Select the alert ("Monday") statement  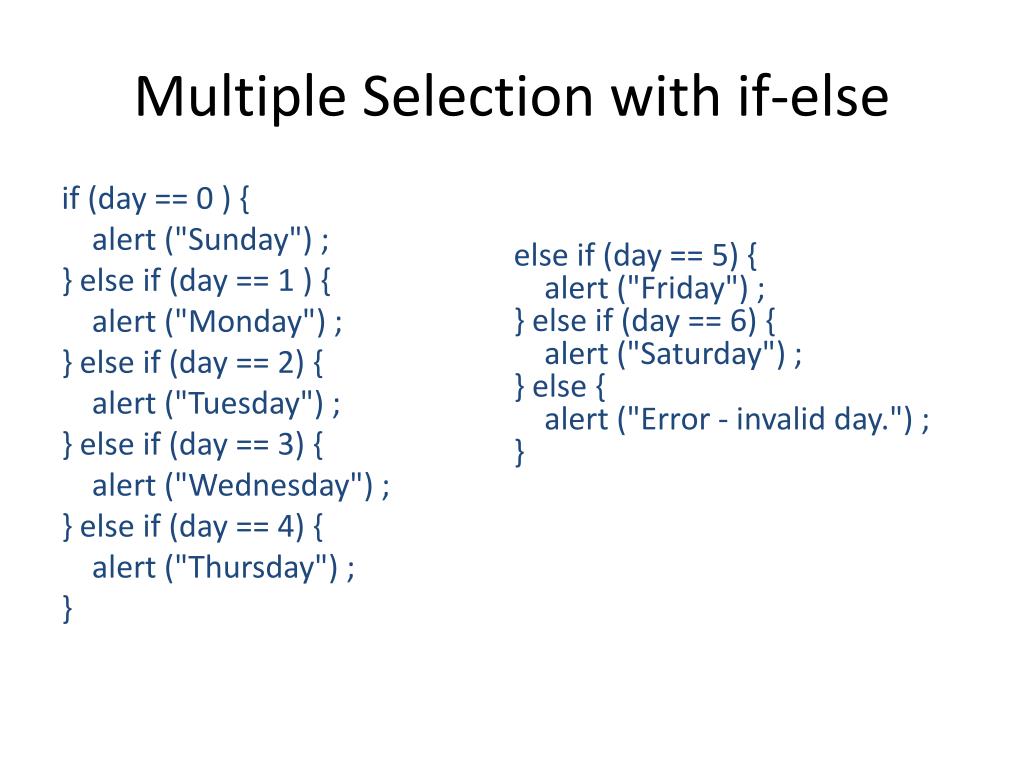[217, 322]
